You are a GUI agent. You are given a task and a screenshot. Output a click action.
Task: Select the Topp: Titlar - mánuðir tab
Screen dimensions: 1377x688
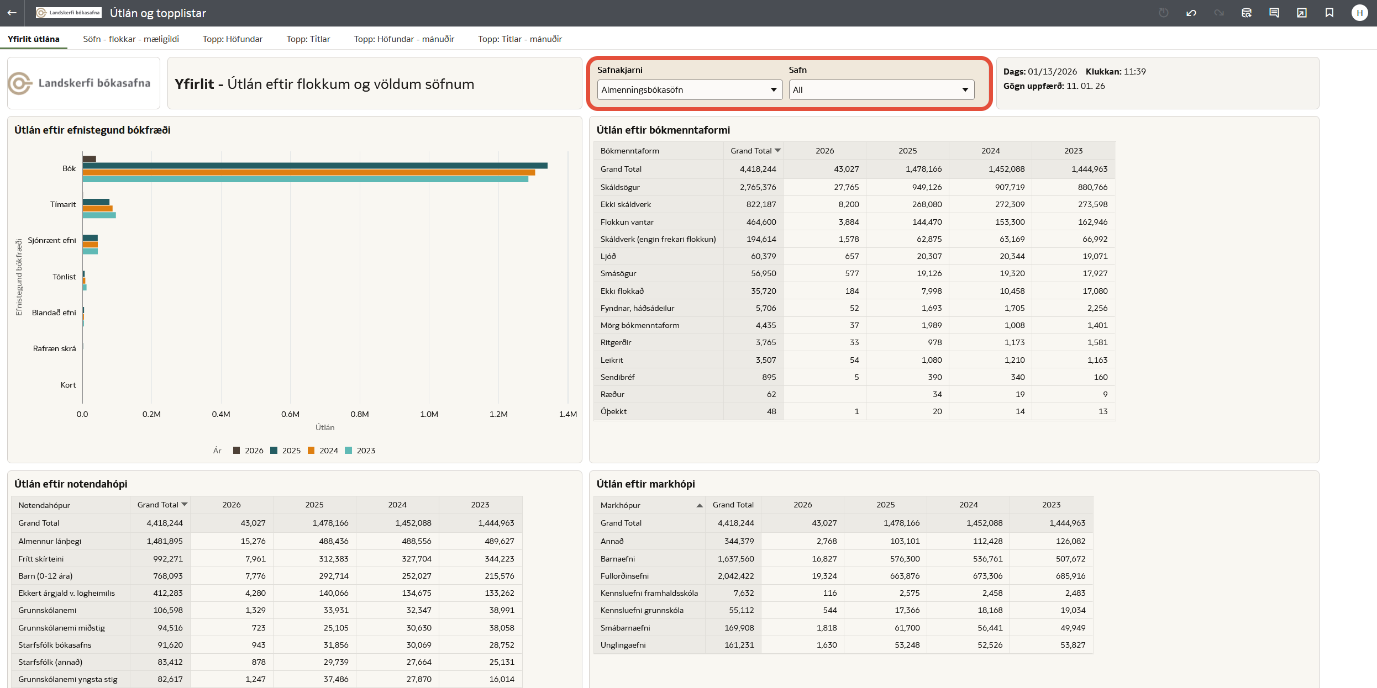point(519,39)
